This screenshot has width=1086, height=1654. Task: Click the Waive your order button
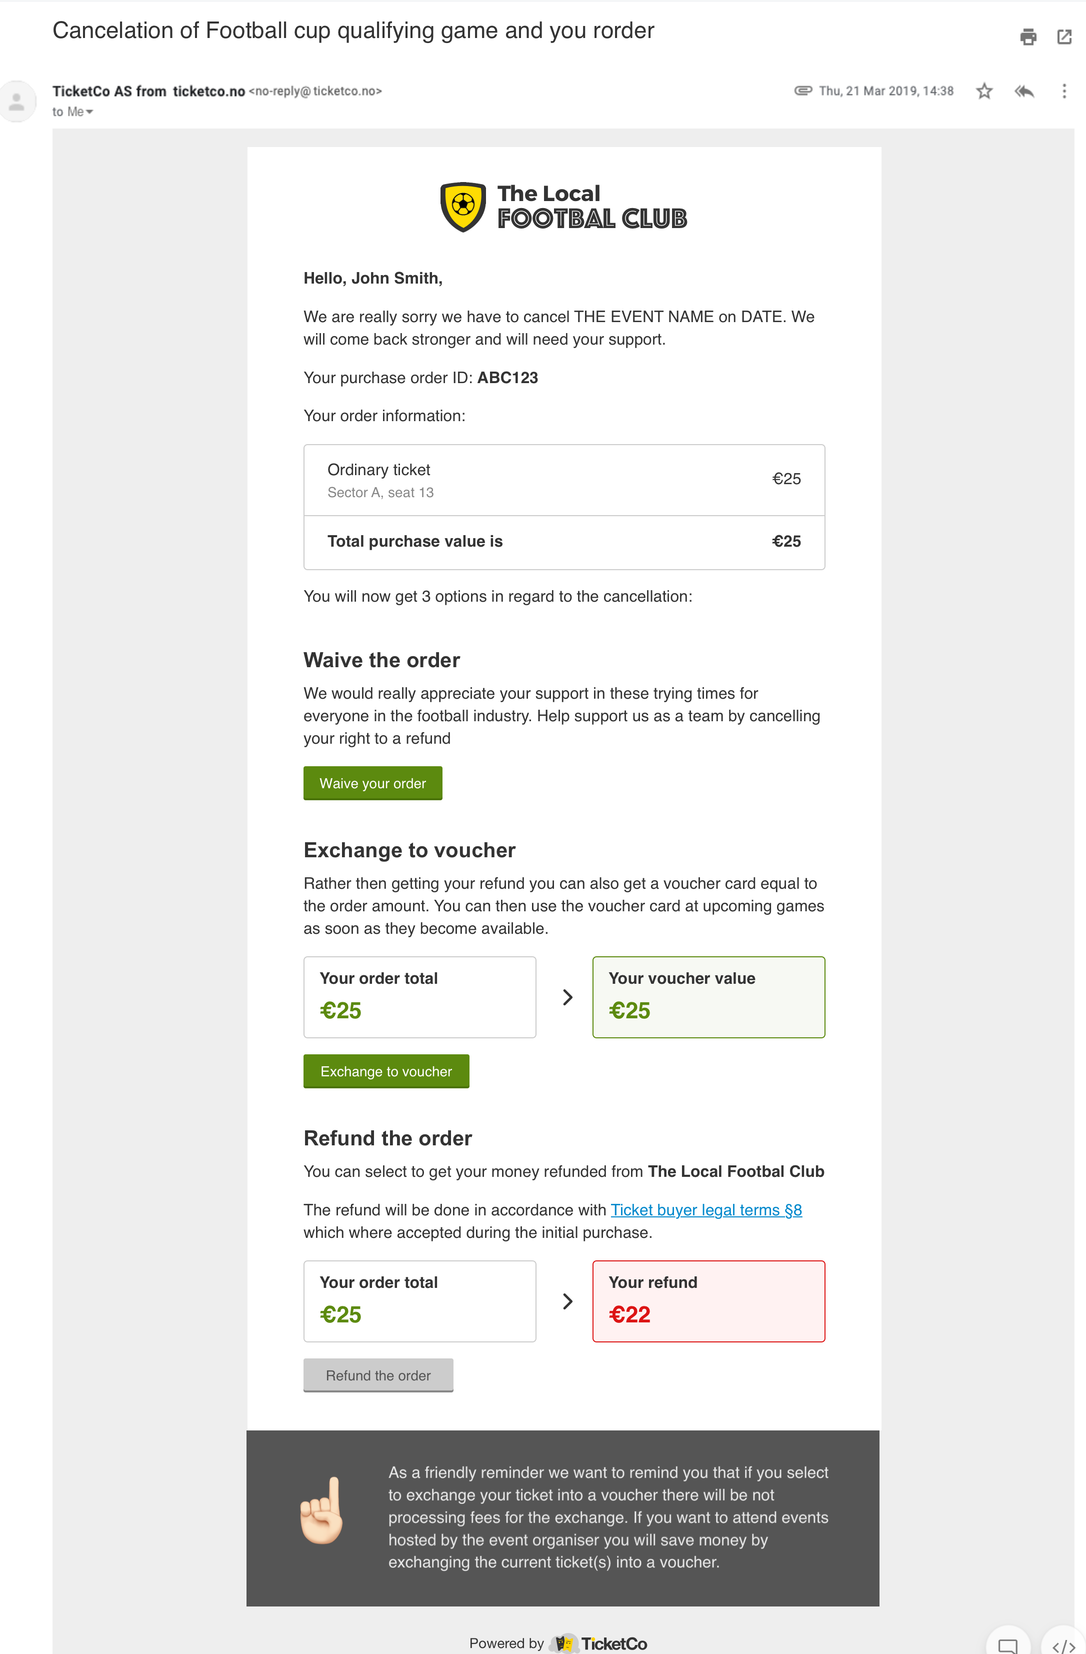click(373, 783)
